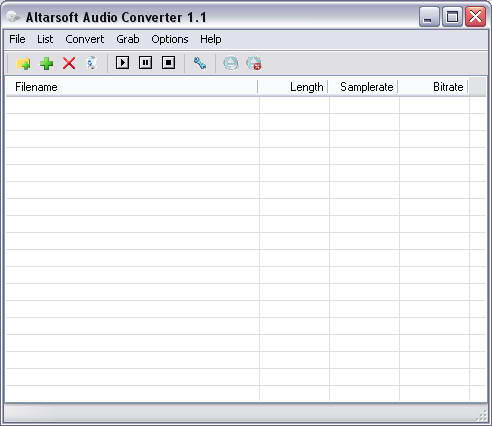Click the CD grab icon in toolbar
This screenshot has height=426, width=492.
231,63
